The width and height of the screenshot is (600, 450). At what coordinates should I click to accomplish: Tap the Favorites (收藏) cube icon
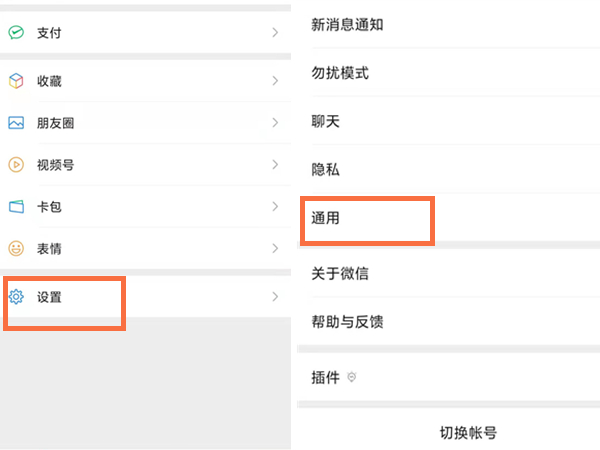point(16,81)
